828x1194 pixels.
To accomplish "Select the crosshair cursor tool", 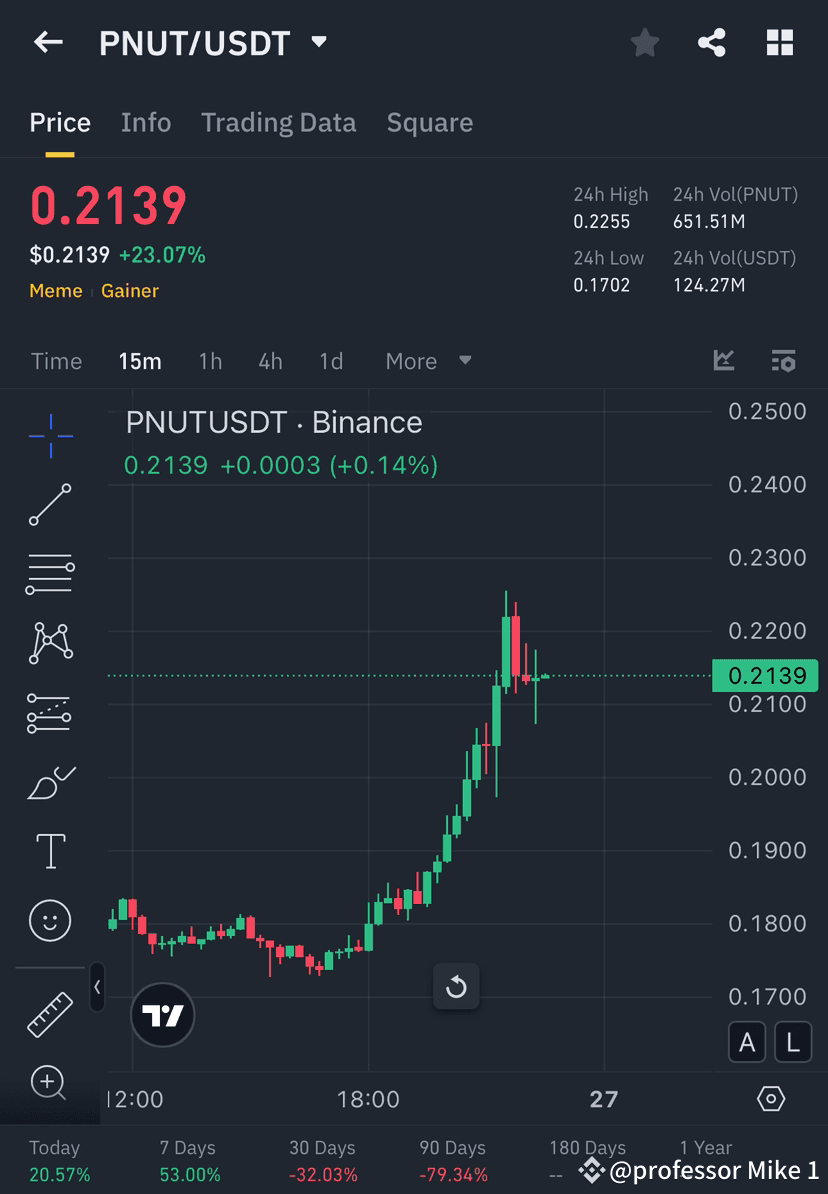I will (x=50, y=435).
